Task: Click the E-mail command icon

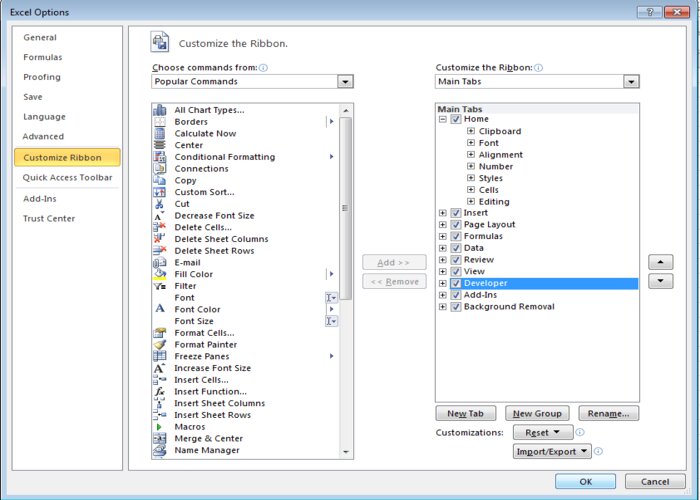Action: click(x=159, y=262)
